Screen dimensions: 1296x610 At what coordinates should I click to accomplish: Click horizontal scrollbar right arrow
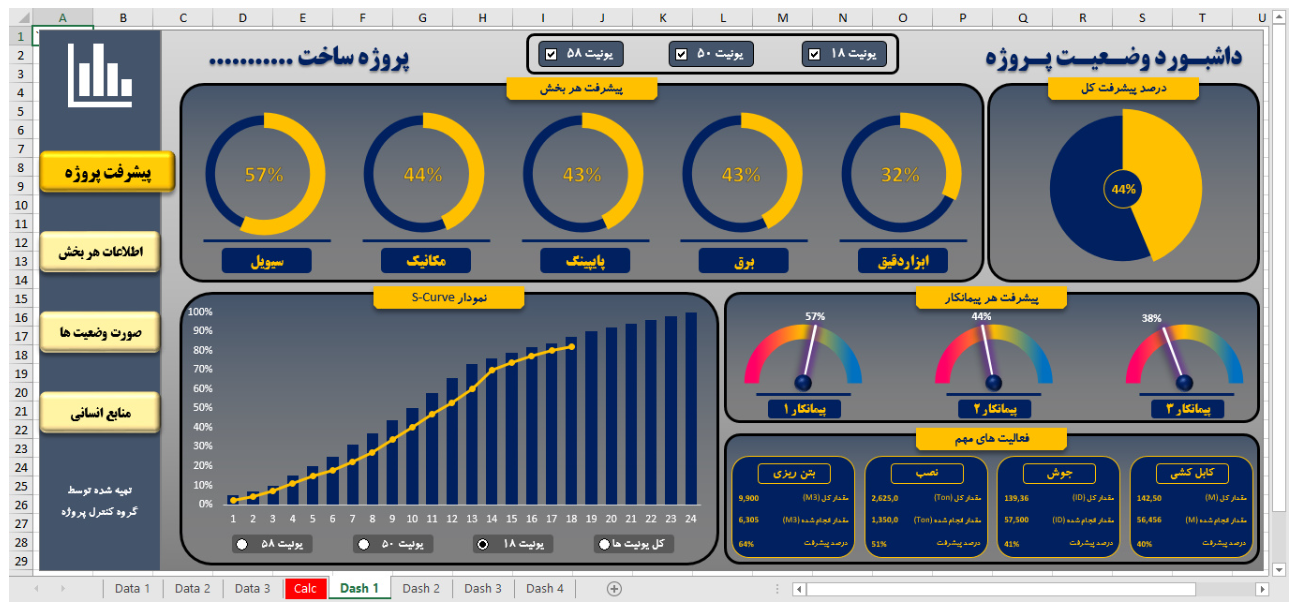coord(1262,589)
